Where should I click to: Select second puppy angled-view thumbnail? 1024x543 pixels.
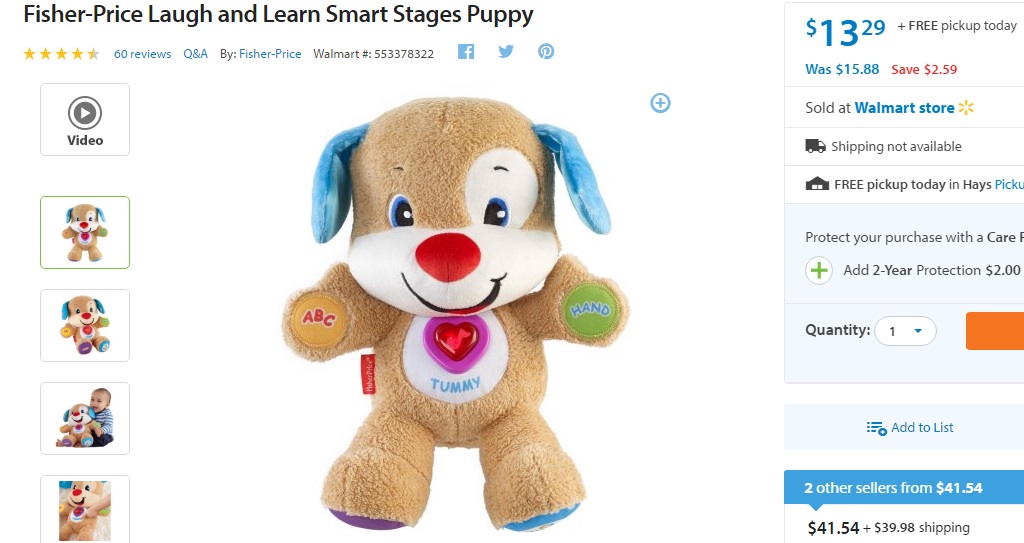[85, 325]
